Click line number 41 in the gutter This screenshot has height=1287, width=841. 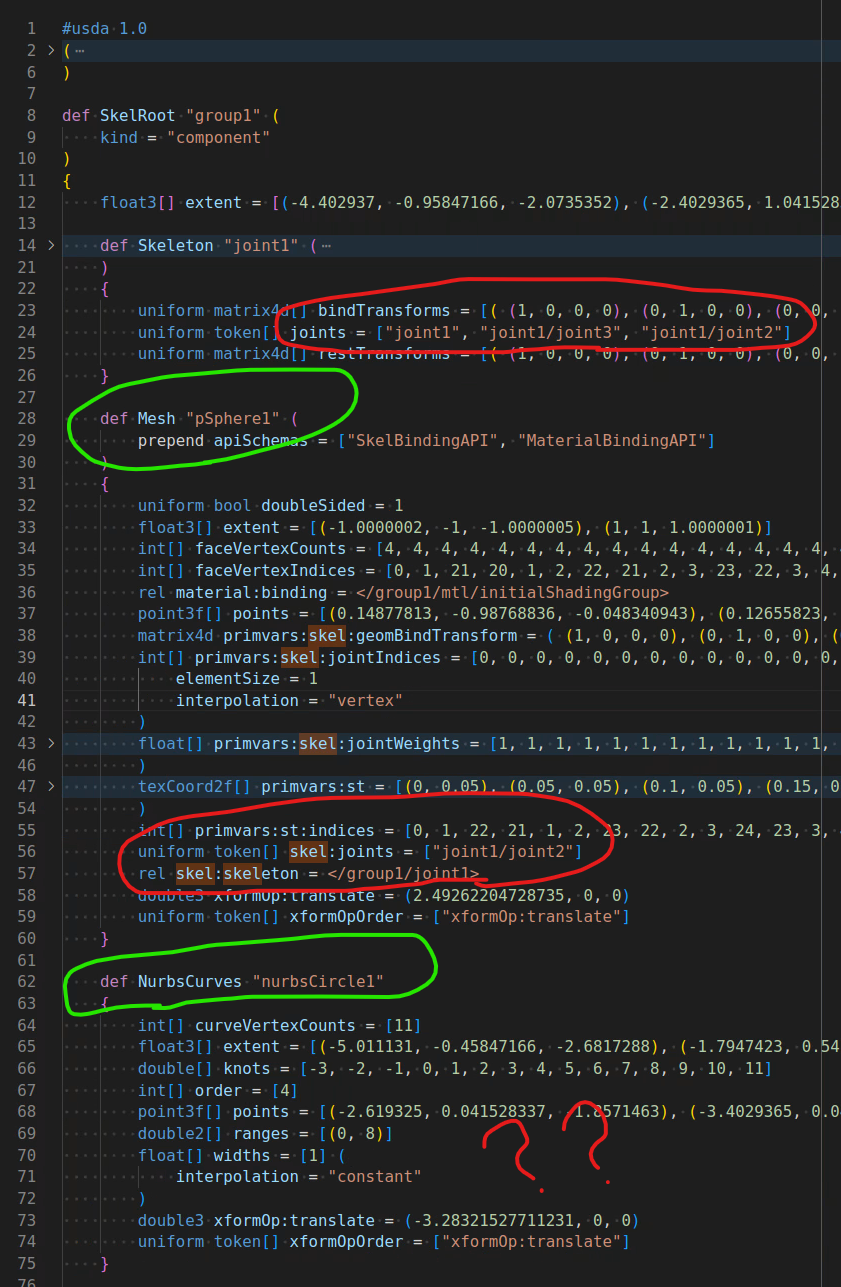pos(27,700)
